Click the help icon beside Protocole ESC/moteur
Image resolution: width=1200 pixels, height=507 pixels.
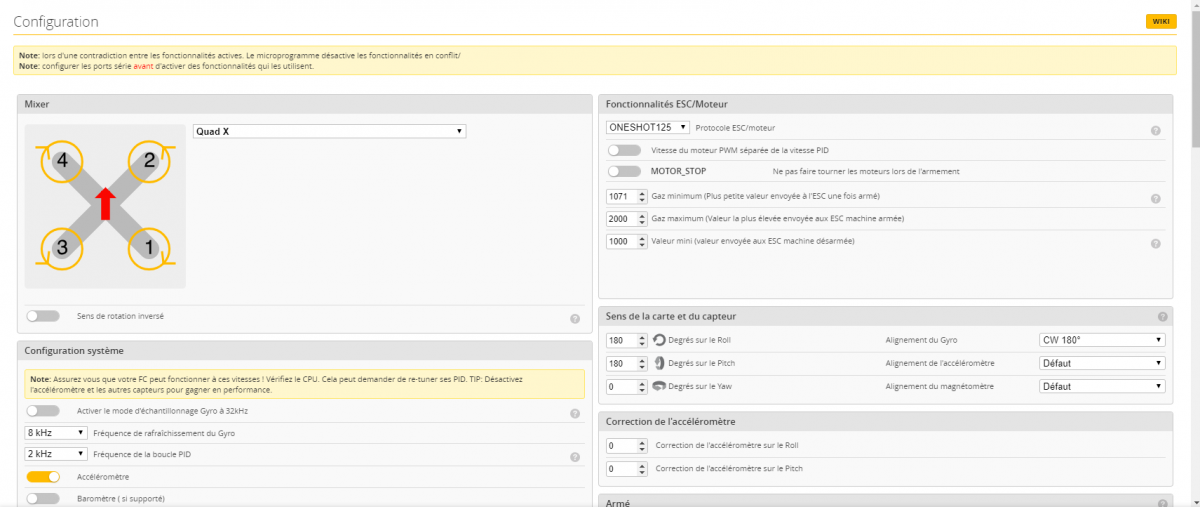1155,131
